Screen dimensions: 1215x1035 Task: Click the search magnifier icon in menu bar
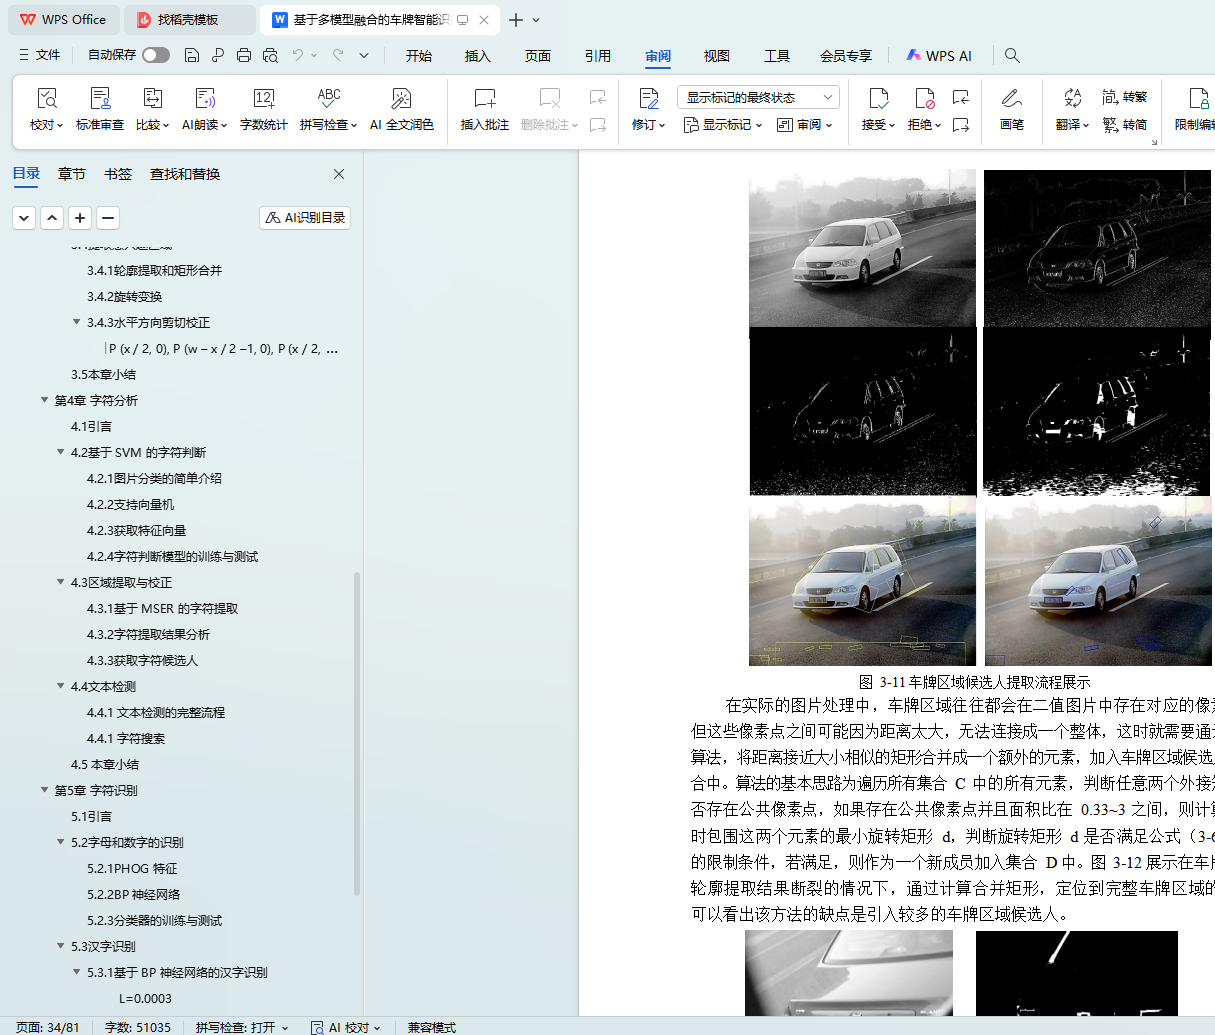click(1012, 56)
